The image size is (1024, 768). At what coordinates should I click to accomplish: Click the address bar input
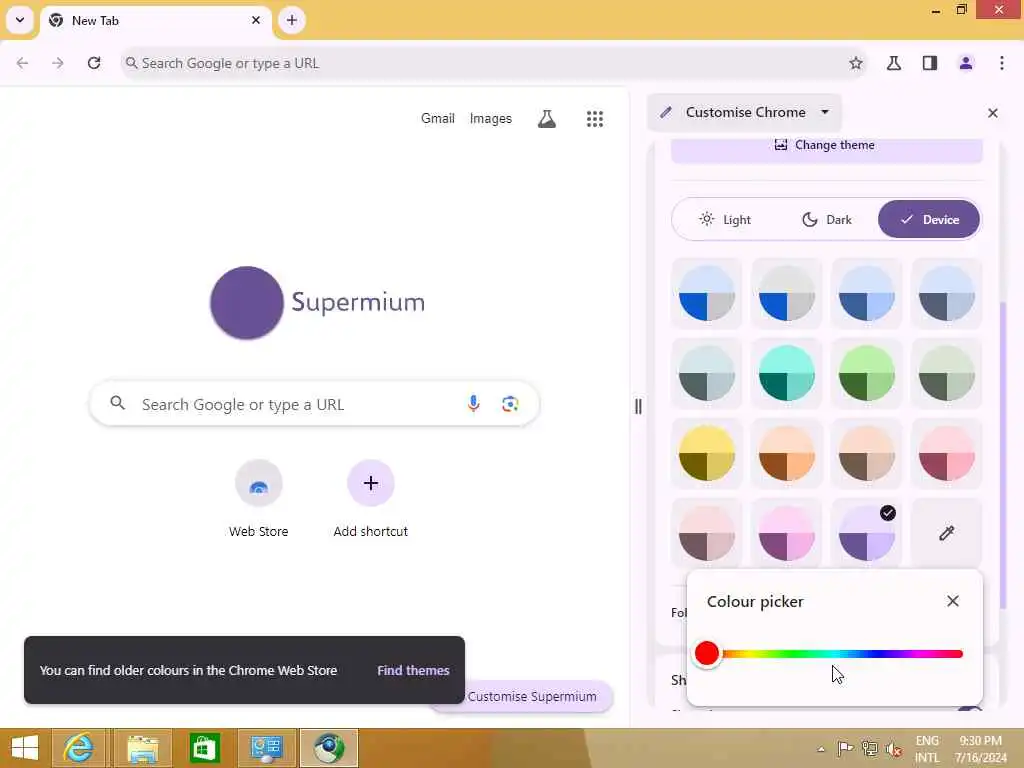(x=494, y=63)
